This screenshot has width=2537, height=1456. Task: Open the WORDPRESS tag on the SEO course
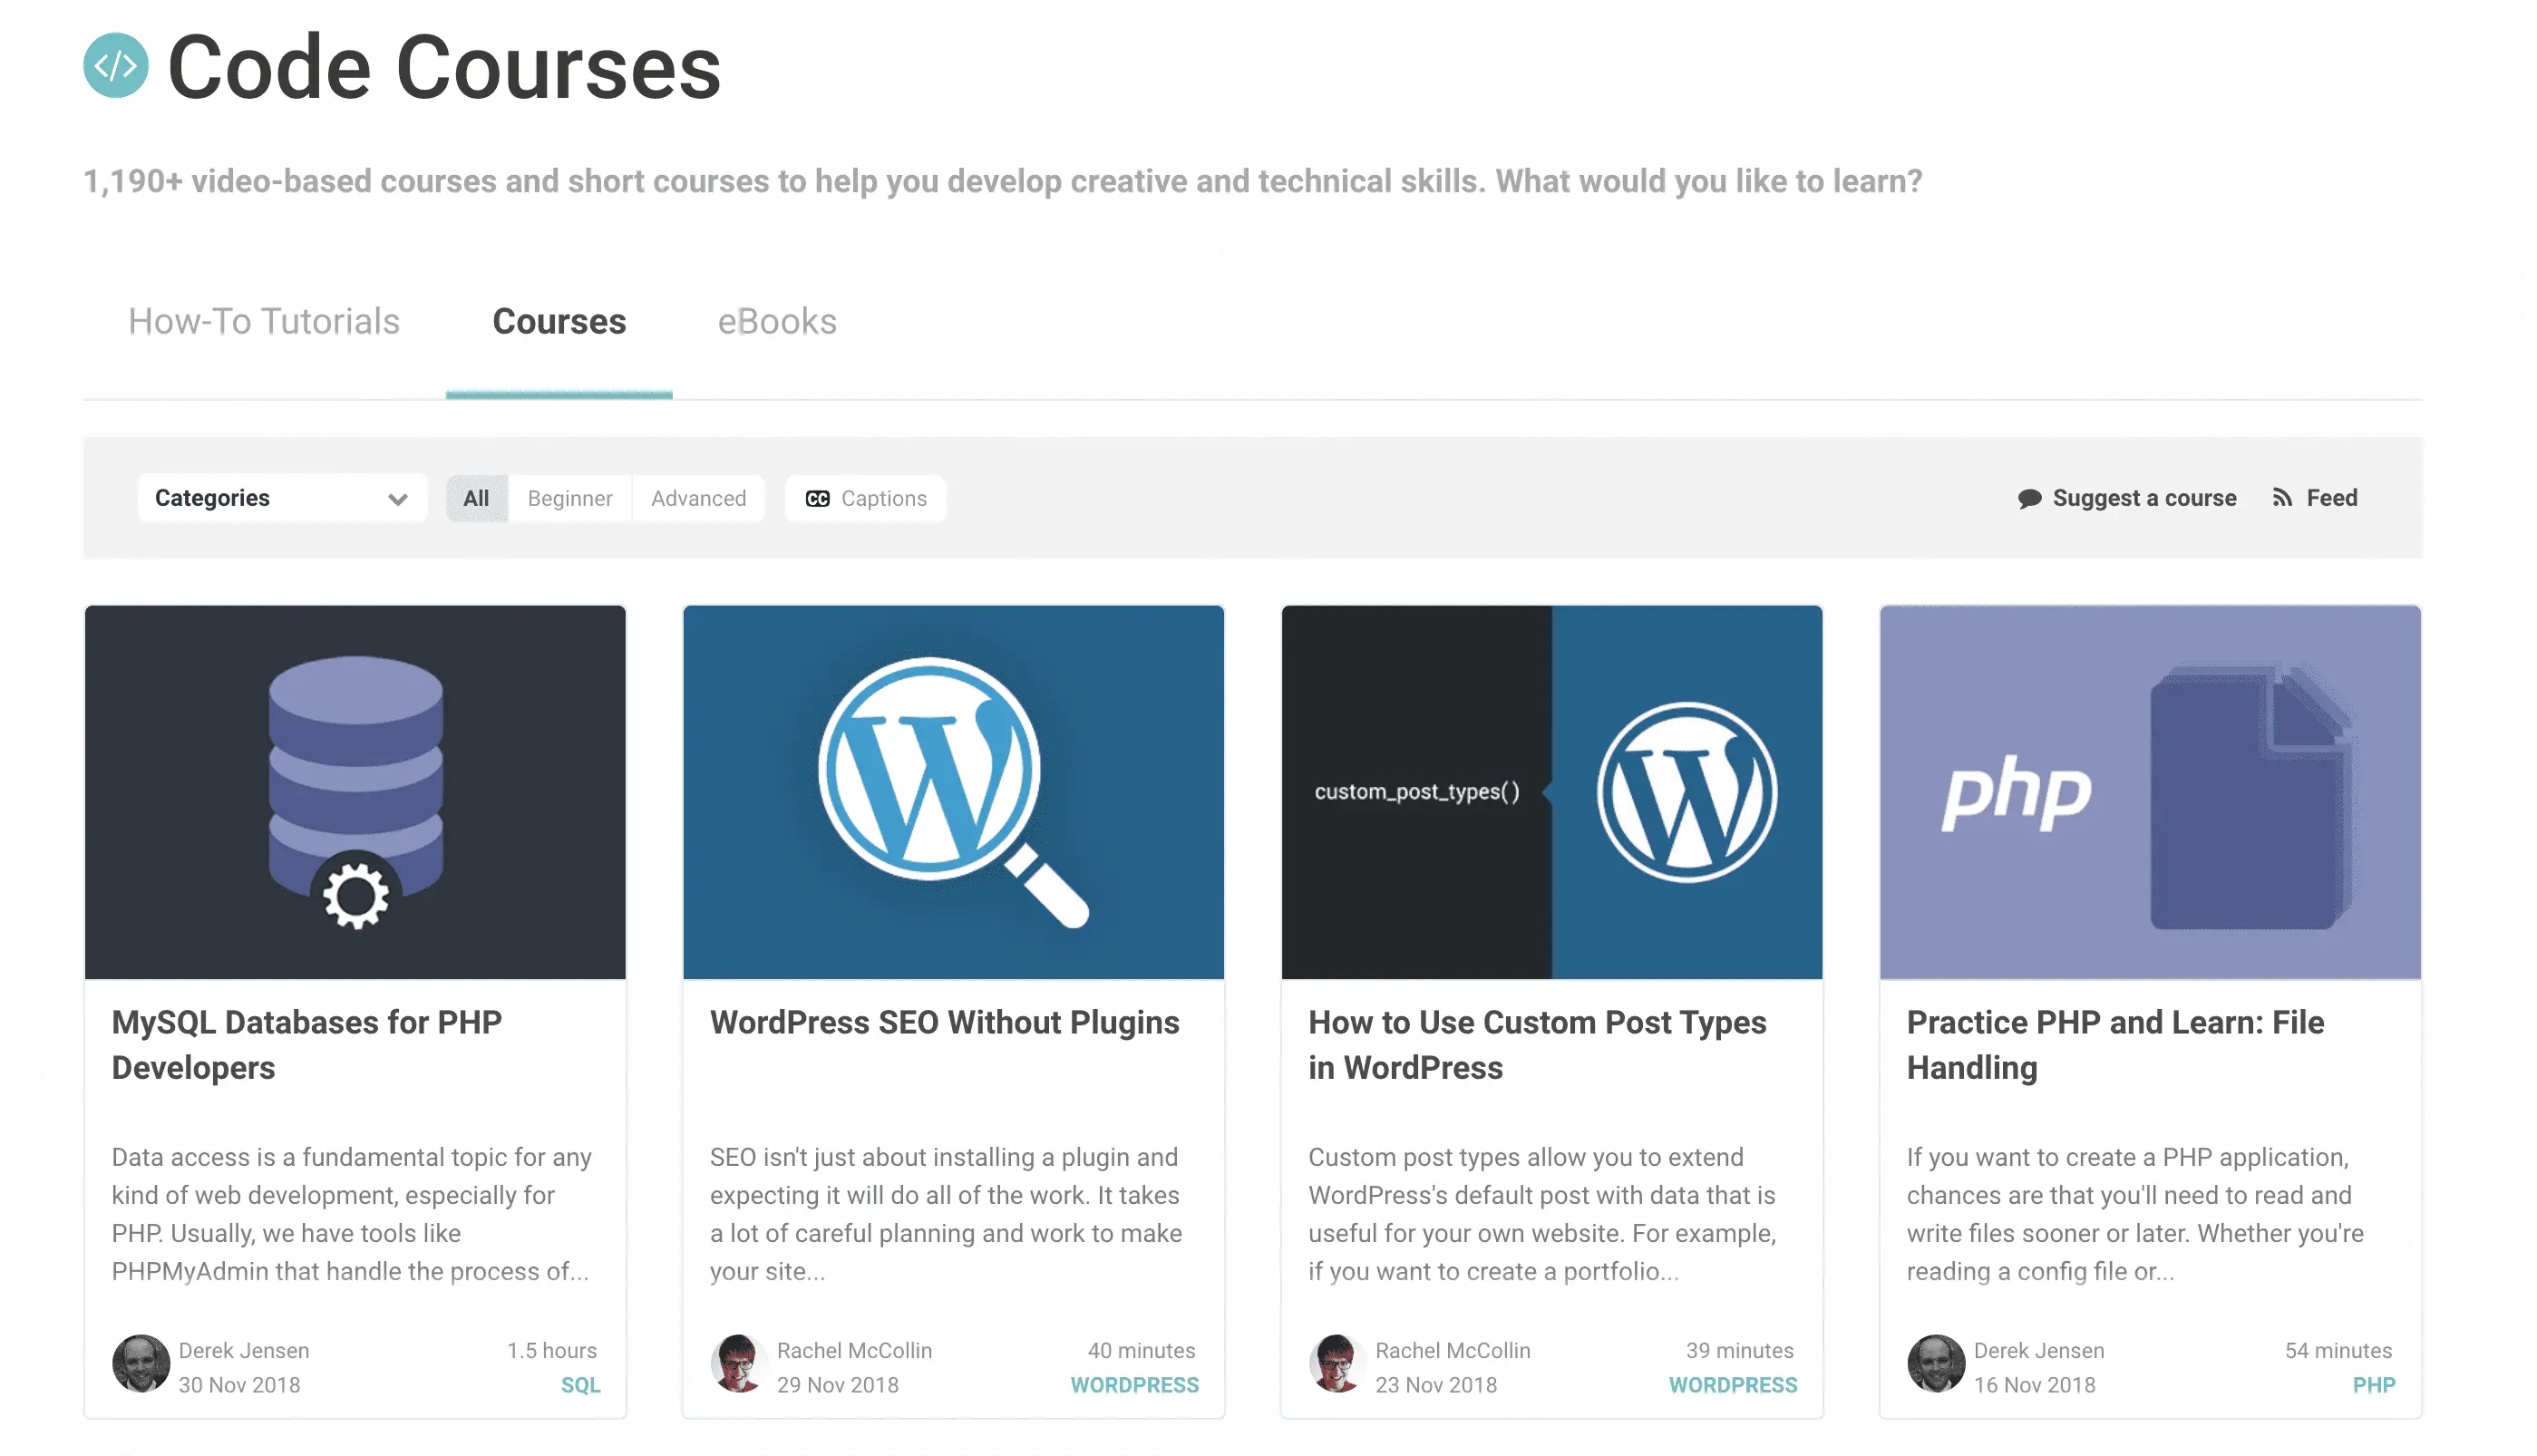click(1134, 1385)
